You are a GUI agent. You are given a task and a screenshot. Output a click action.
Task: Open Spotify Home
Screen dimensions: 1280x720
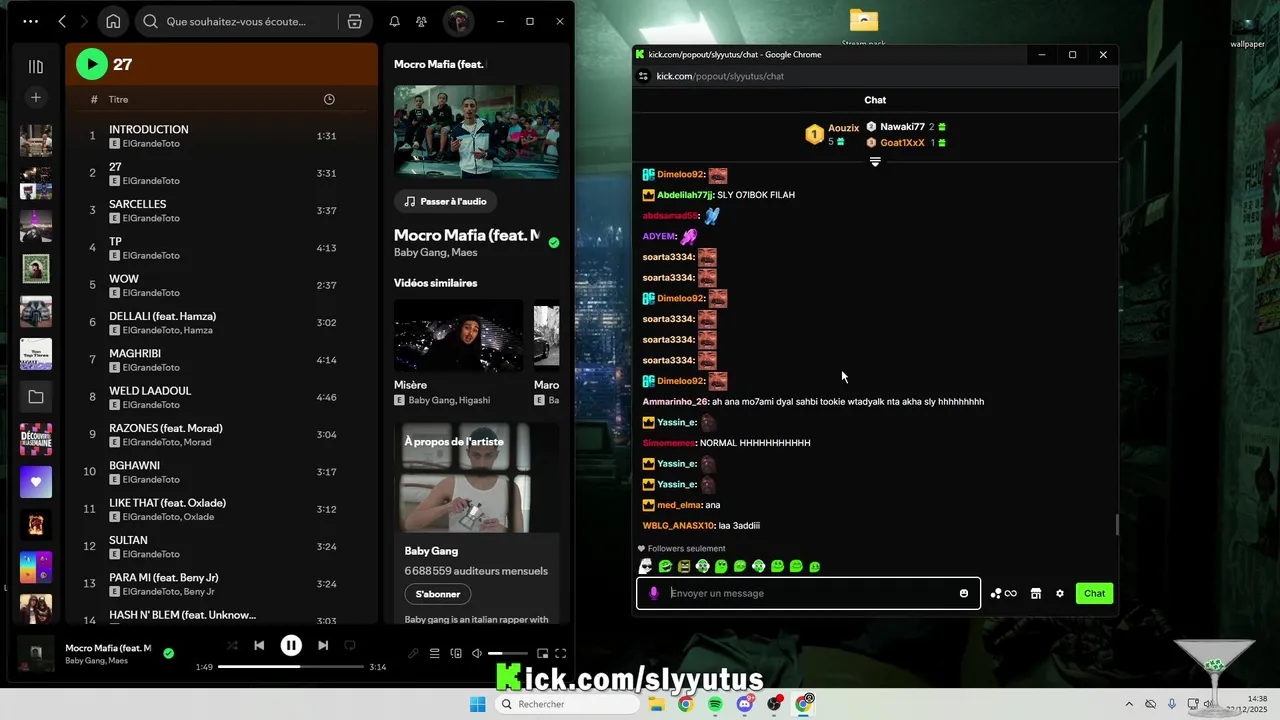pos(113,21)
